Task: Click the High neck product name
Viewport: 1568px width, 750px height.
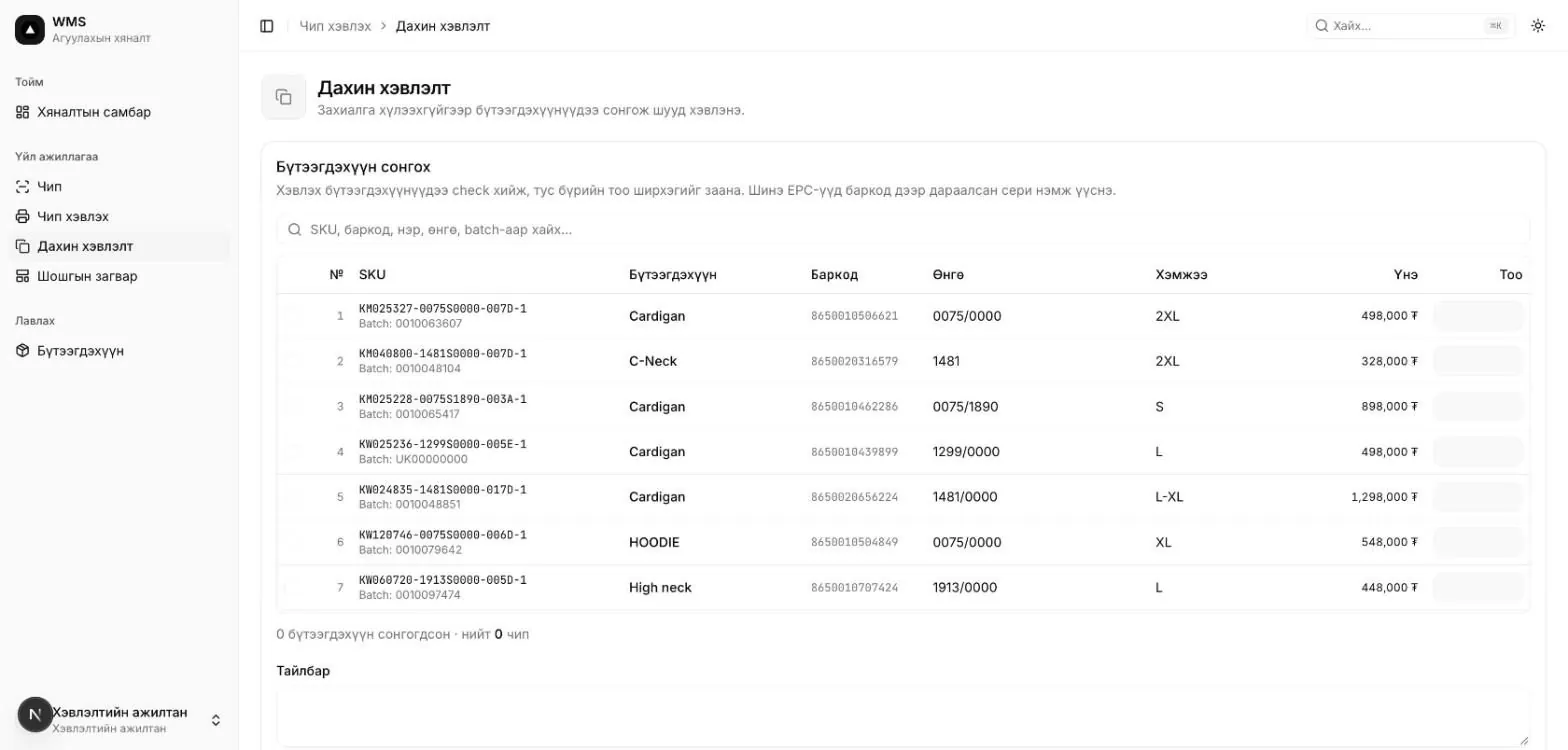Action: click(660, 588)
